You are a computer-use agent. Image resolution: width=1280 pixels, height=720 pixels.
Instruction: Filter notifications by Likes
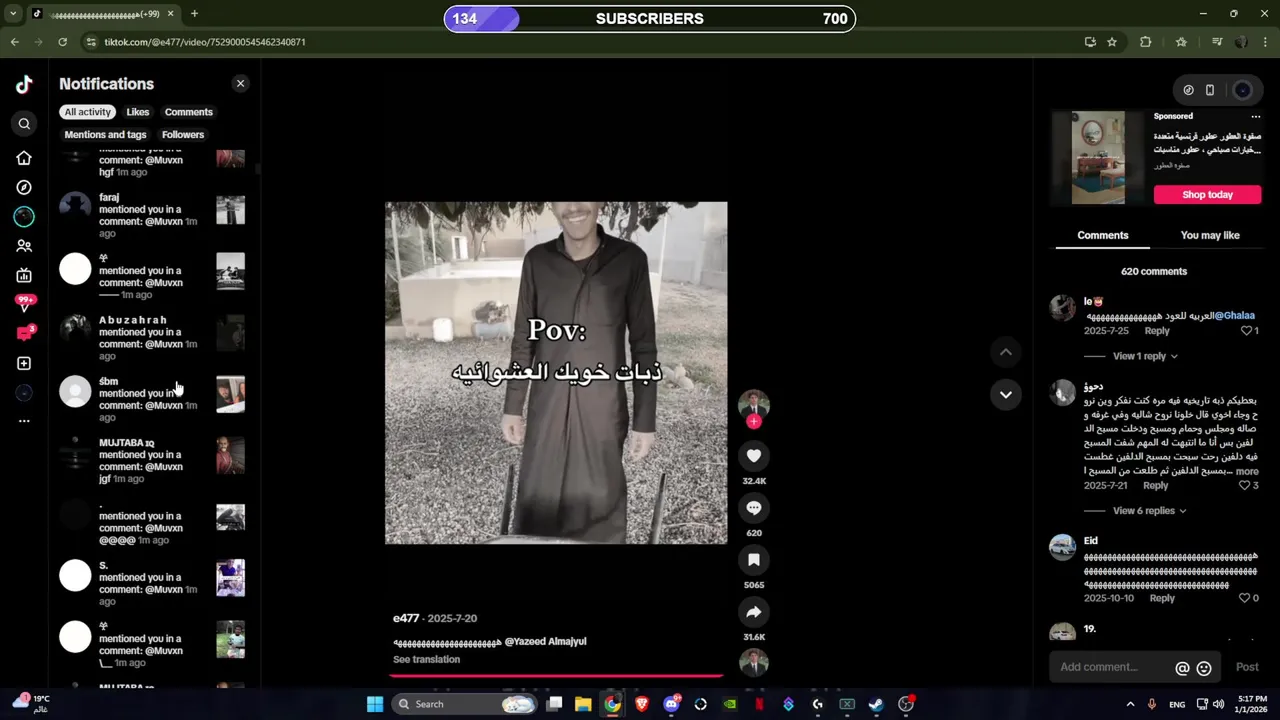pyautogui.click(x=138, y=112)
